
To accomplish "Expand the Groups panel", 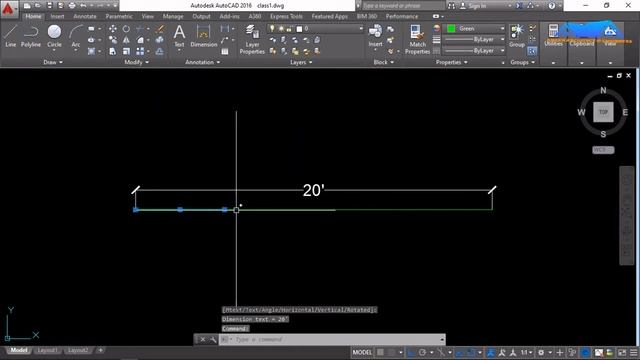I will point(522,62).
